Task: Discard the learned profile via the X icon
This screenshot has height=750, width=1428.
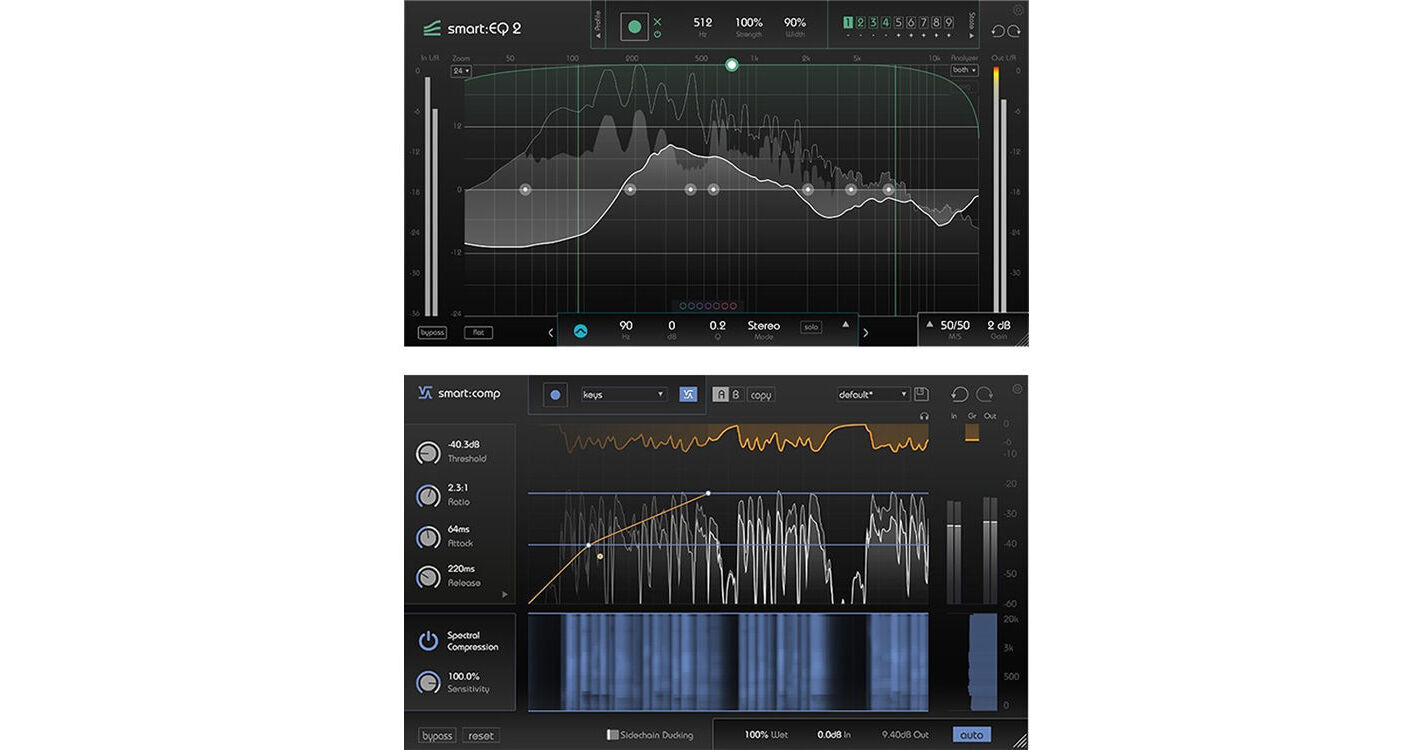Action: tap(659, 22)
